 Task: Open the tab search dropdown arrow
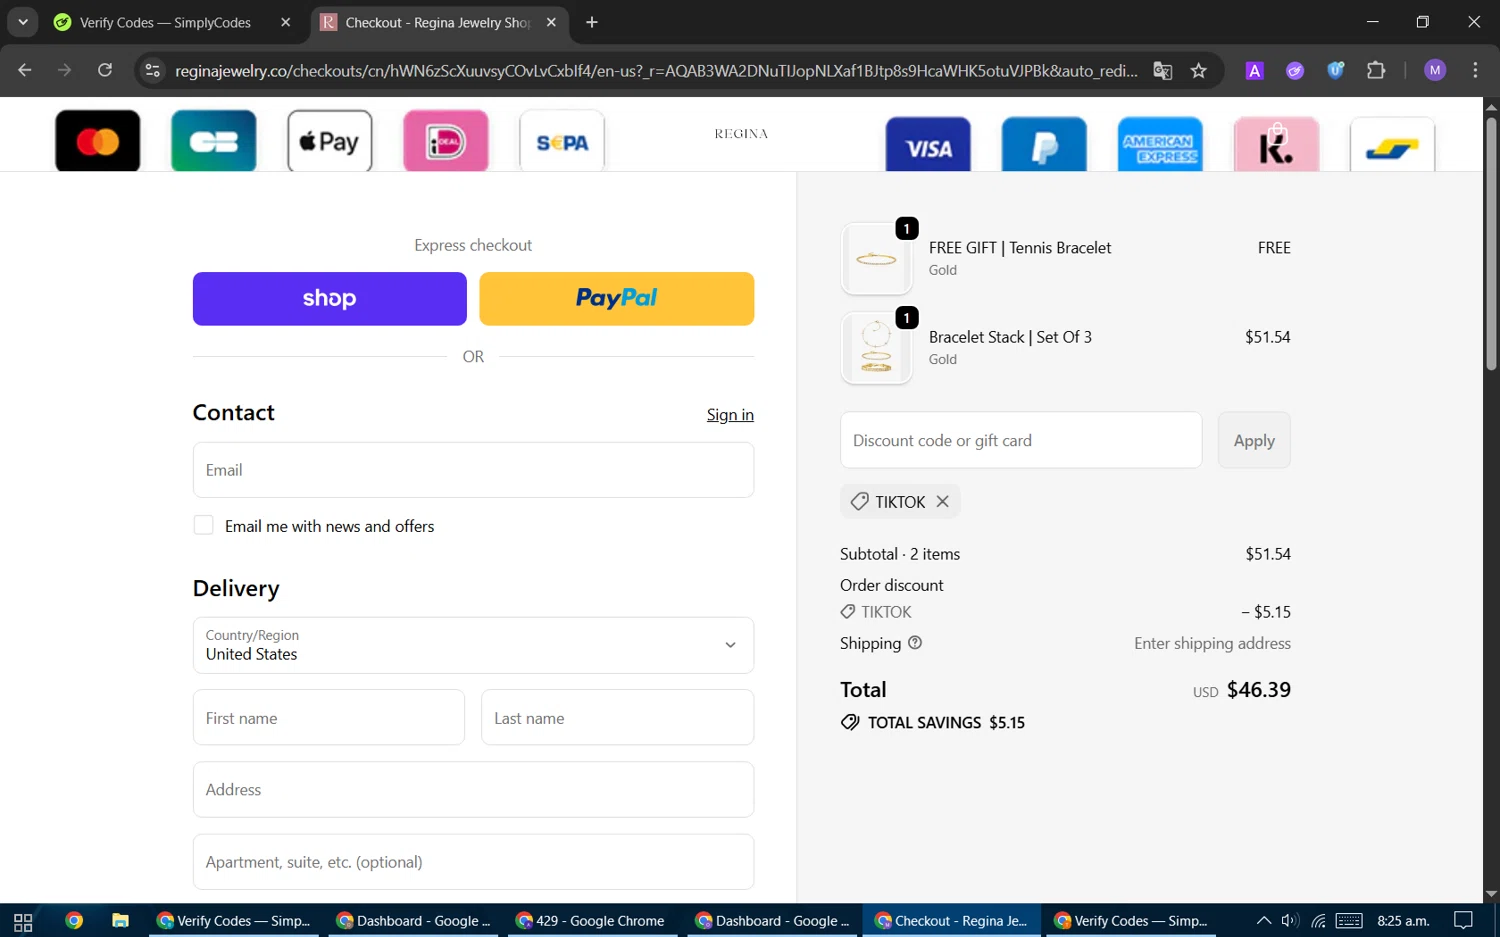coord(22,22)
